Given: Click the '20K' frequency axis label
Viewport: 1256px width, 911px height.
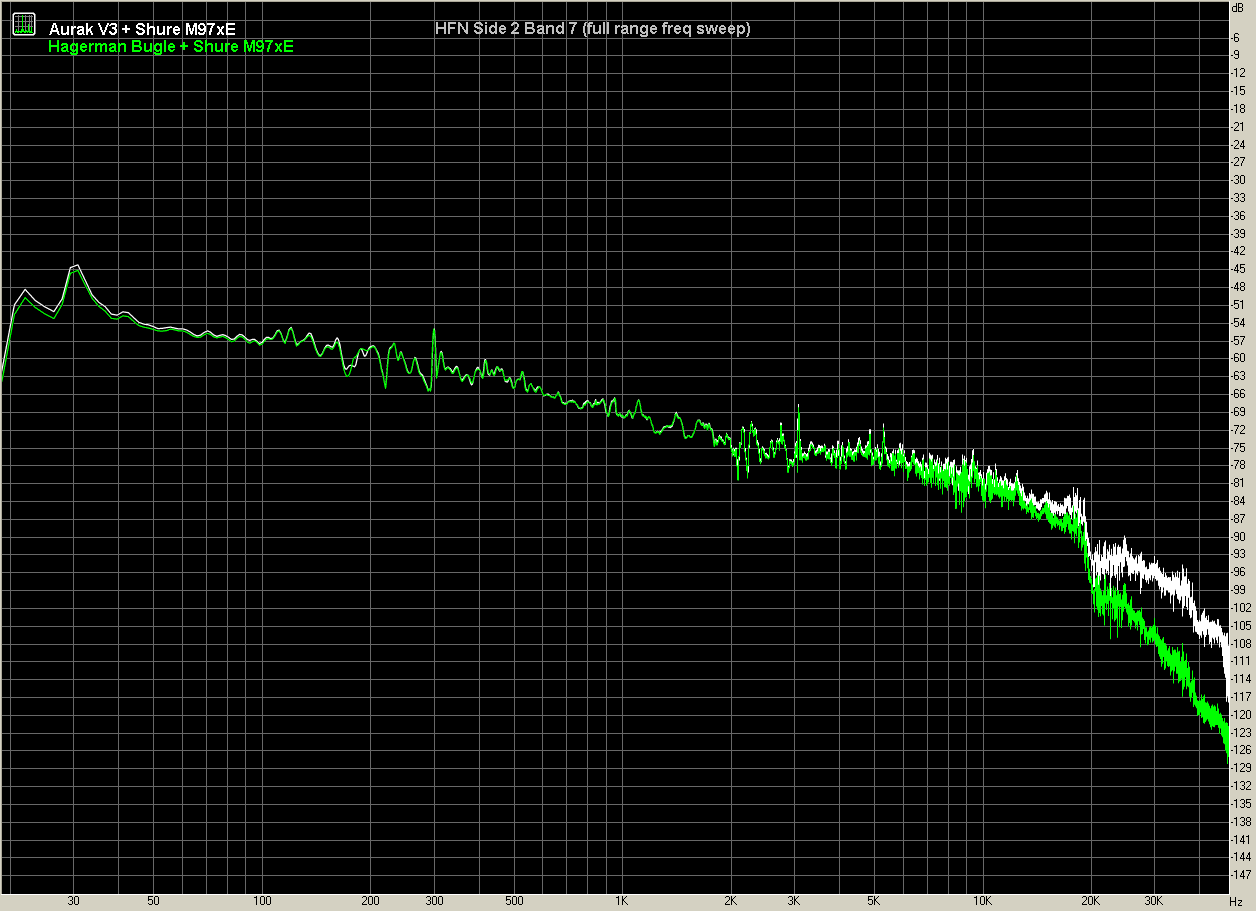Looking at the screenshot, I should pyautogui.click(x=1091, y=902).
